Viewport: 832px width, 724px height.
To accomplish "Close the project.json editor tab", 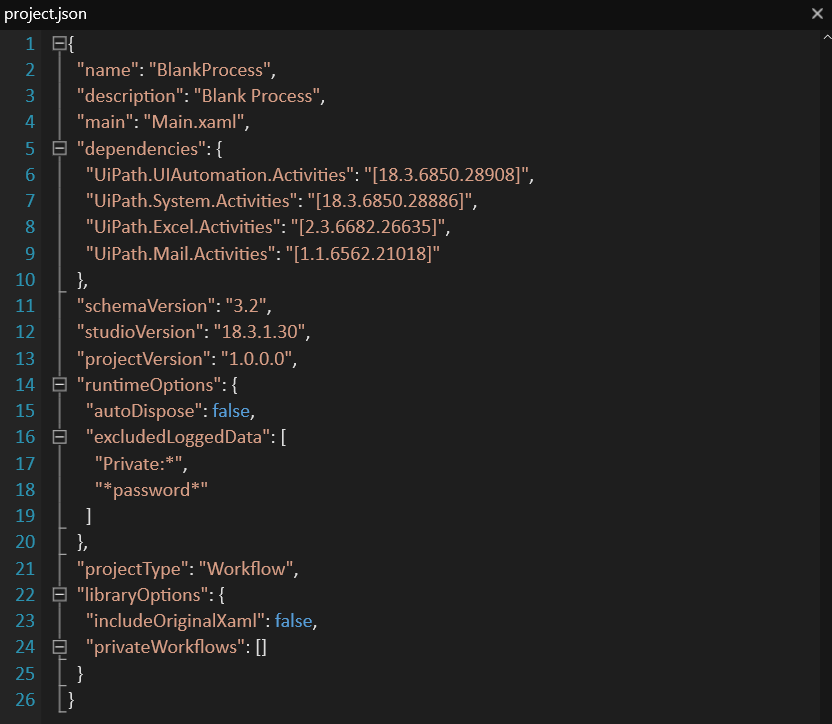I will (x=817, y=14).
